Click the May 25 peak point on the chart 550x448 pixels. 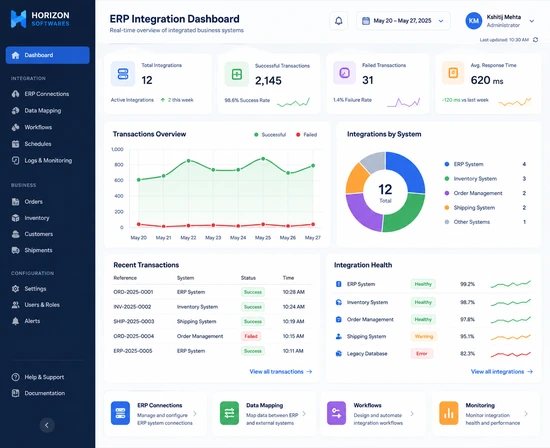263,159
